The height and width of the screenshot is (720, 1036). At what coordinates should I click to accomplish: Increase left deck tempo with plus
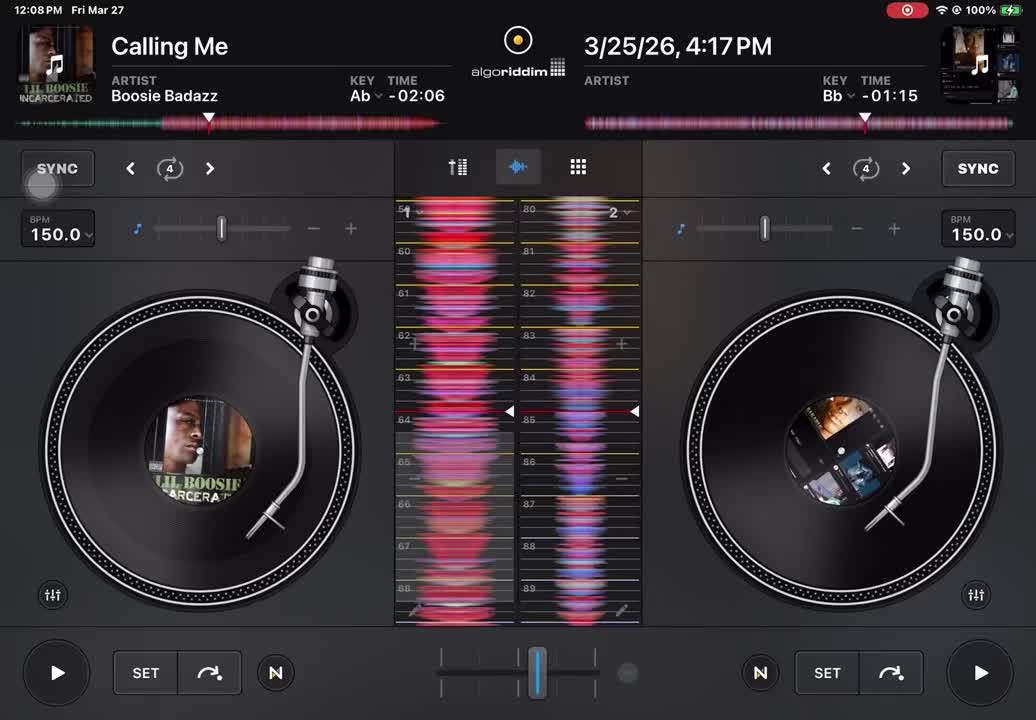pyautogui.click(x=351, y=229)
